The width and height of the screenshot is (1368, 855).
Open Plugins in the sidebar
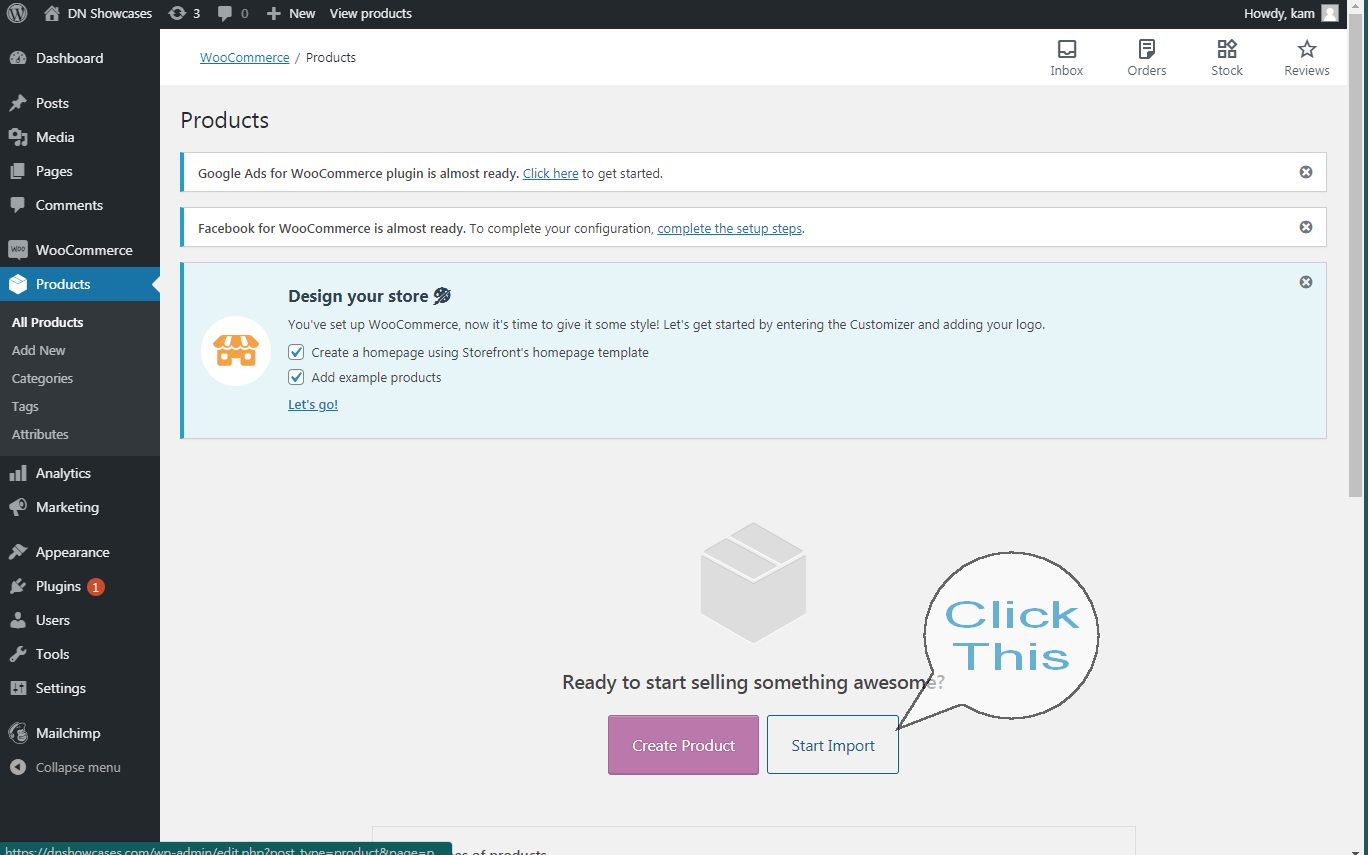[x=80, y=586]
